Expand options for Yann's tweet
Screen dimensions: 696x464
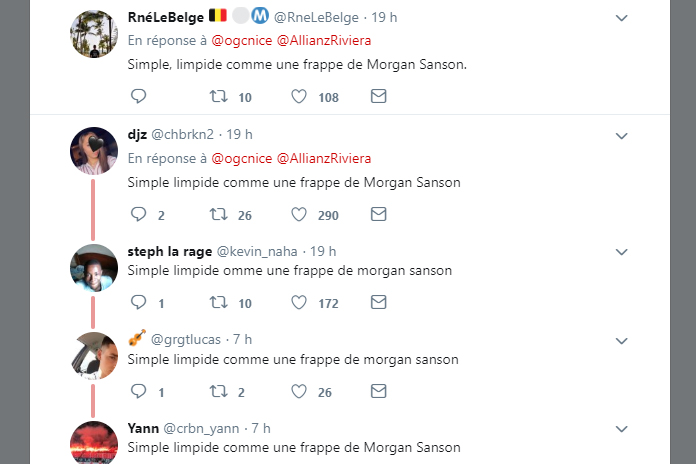621,429
